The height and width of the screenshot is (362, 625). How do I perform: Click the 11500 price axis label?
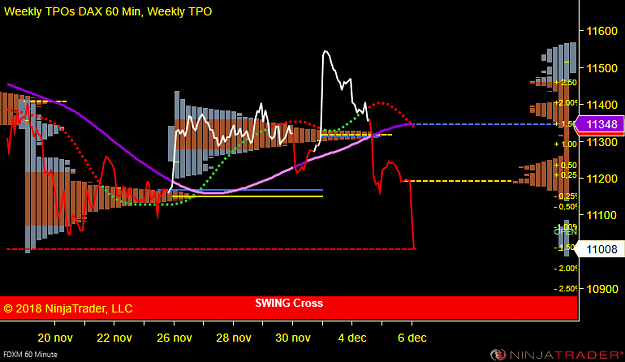pyautogui.click(x=602, y=68)
